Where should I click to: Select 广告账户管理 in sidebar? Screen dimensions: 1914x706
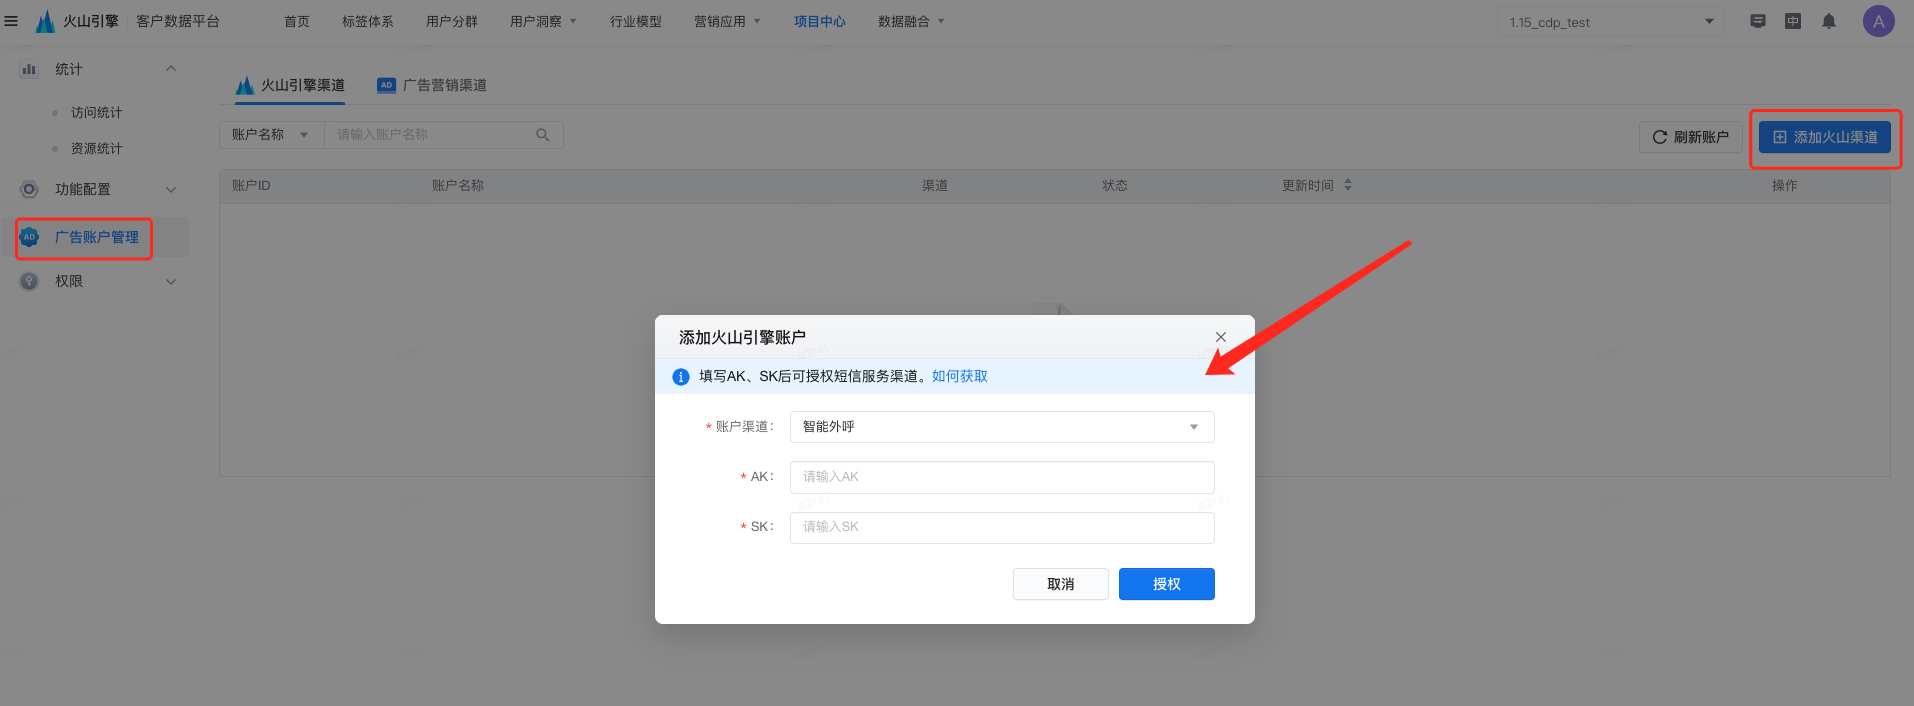point(96,237)
